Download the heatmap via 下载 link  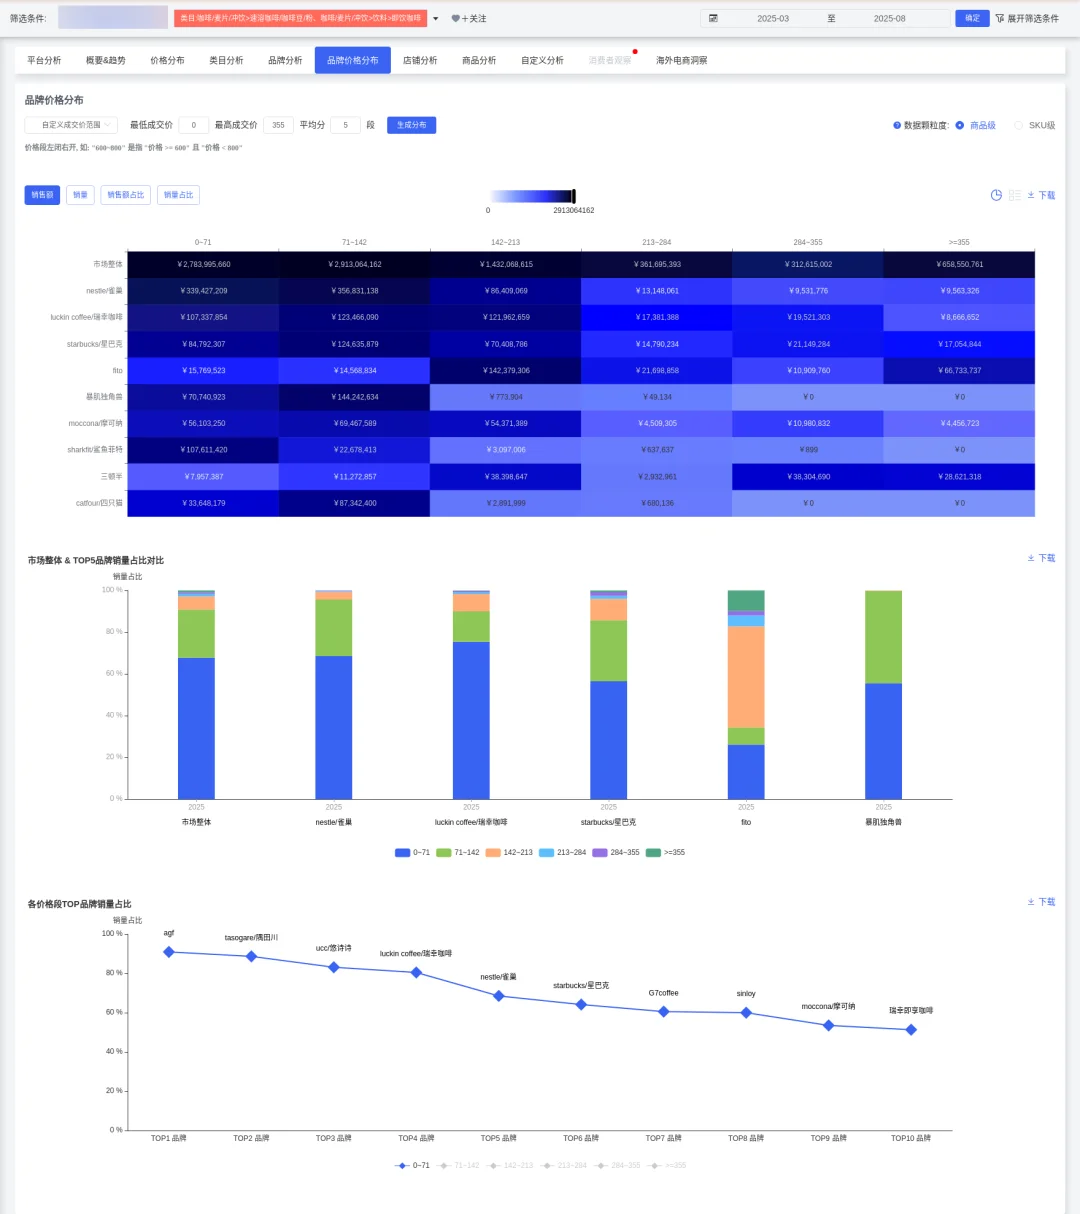[x=1041, y=196]
